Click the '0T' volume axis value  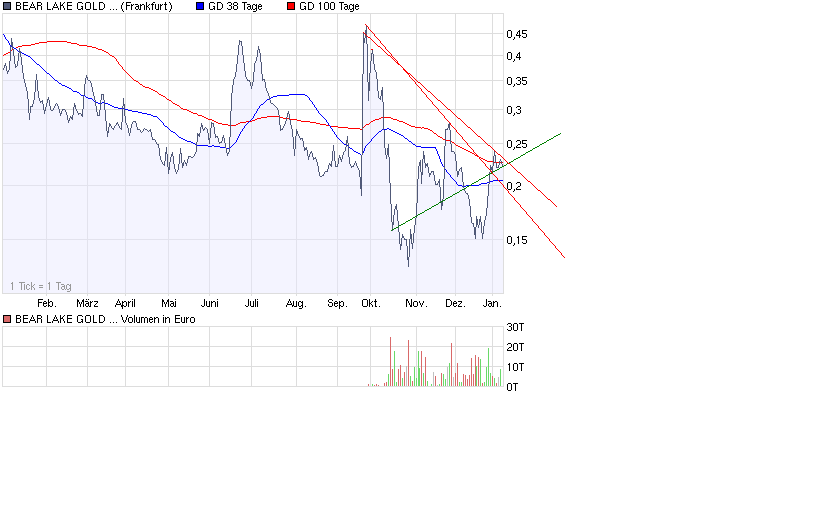click(512, 387)
